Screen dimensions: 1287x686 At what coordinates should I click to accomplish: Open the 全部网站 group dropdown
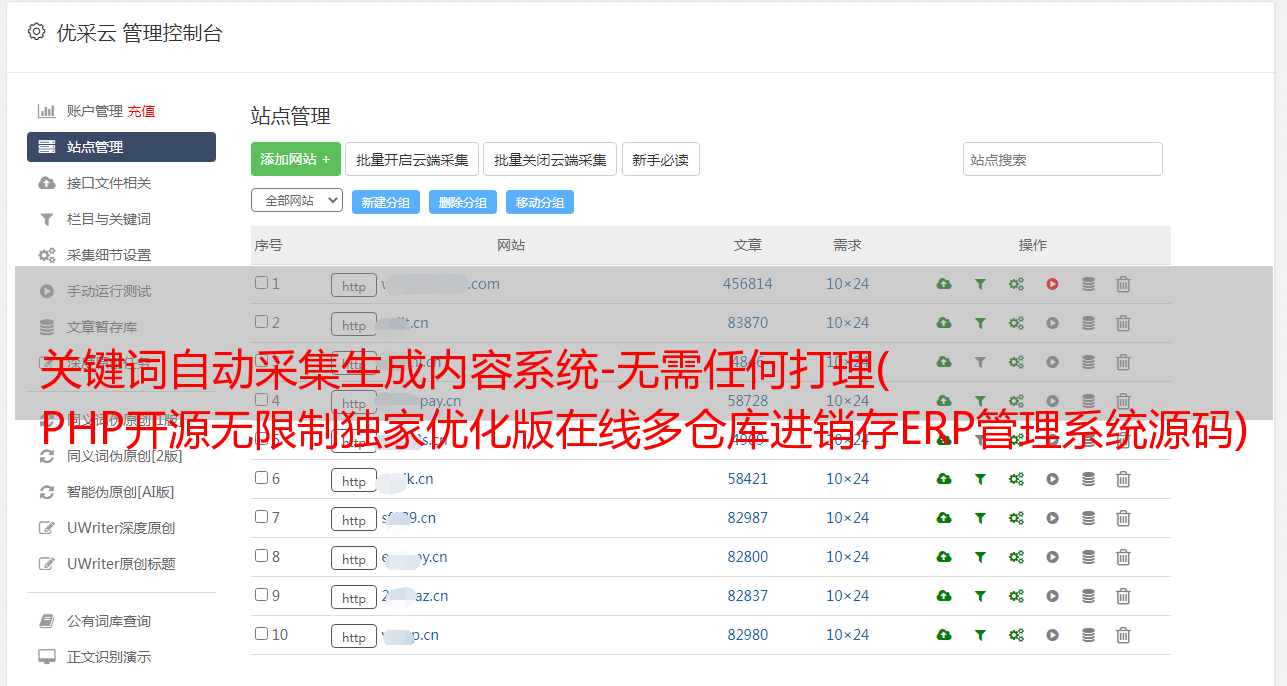tap(297, 201)
